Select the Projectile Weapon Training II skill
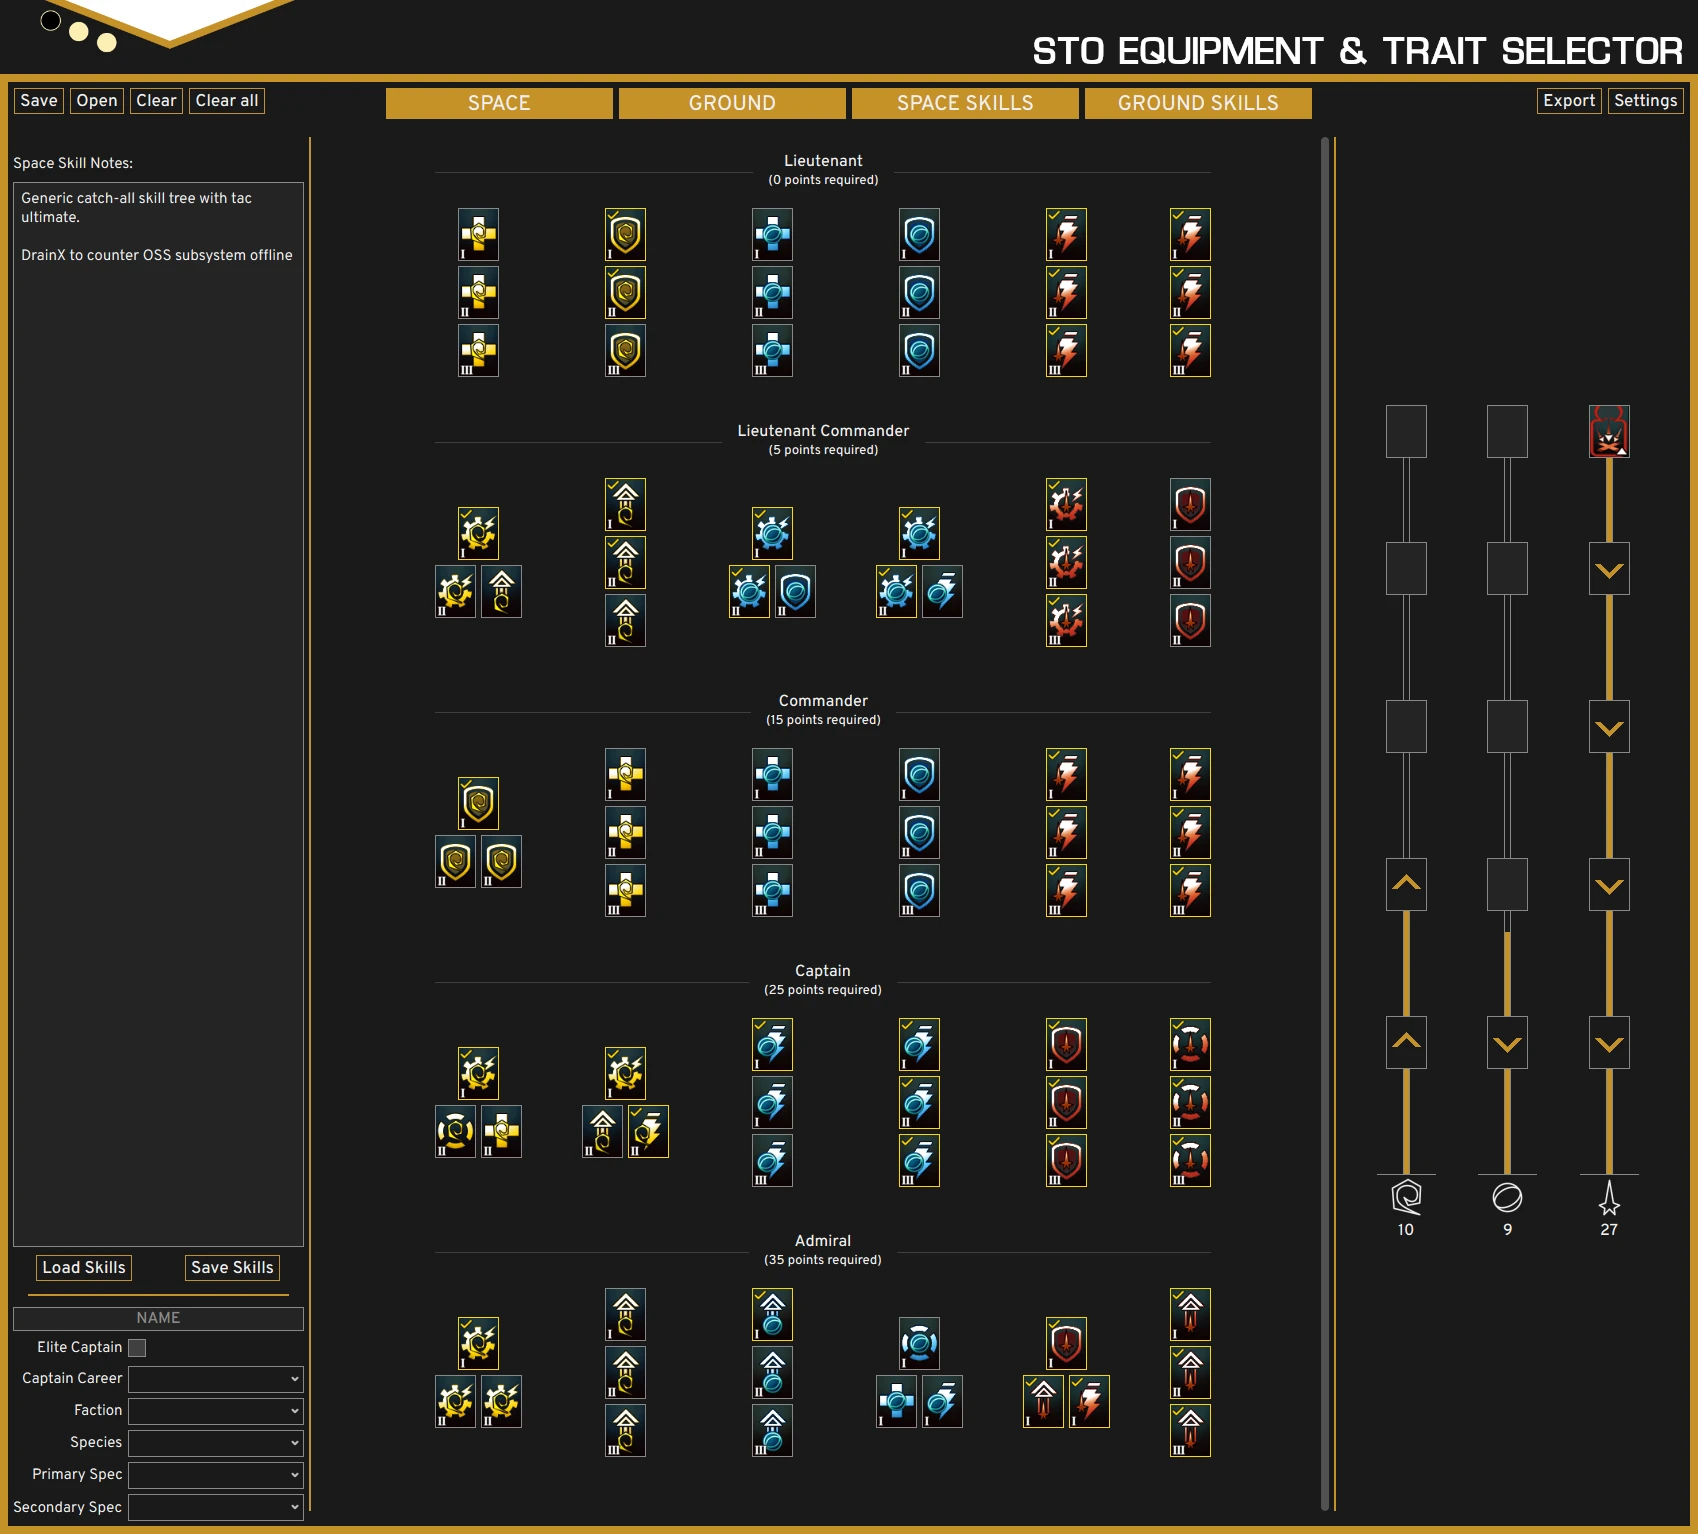 (x=1190, y=292)
